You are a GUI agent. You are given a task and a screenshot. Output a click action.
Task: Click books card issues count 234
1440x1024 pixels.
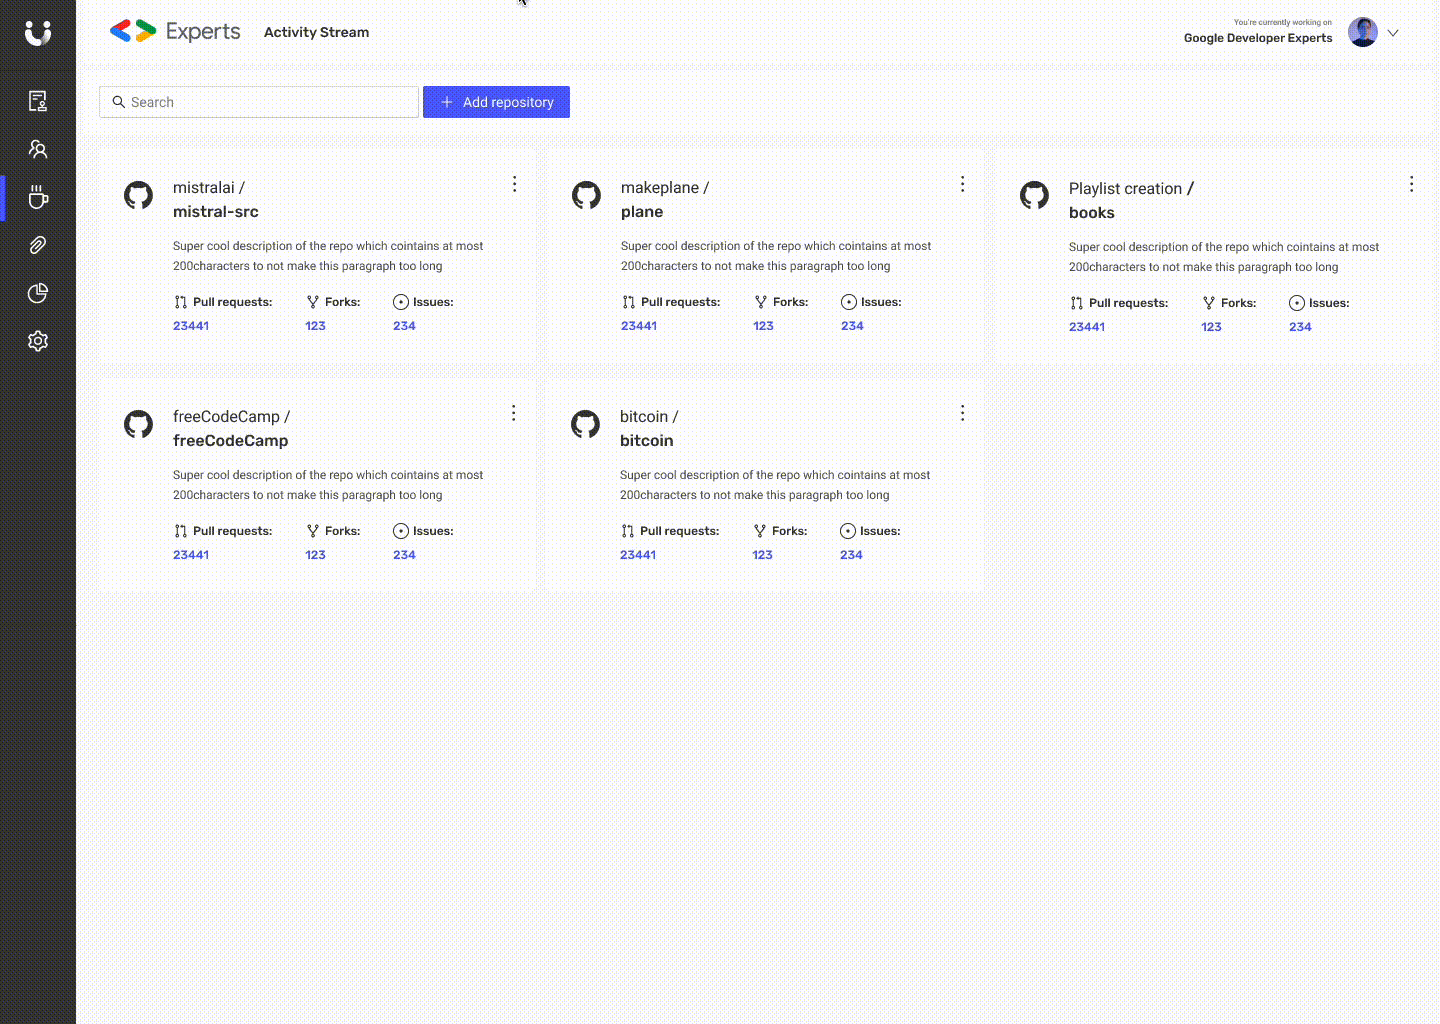point(1300,327)
